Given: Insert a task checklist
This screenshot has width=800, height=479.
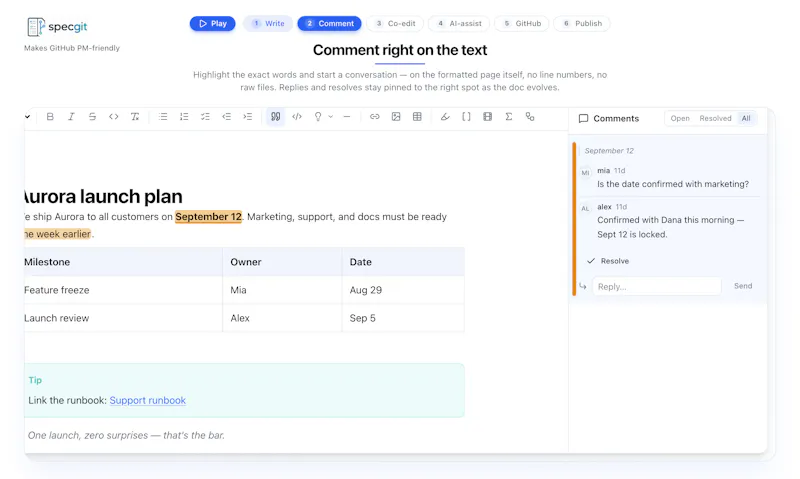Looking at the screenshot, I should (x=205, y=117).
